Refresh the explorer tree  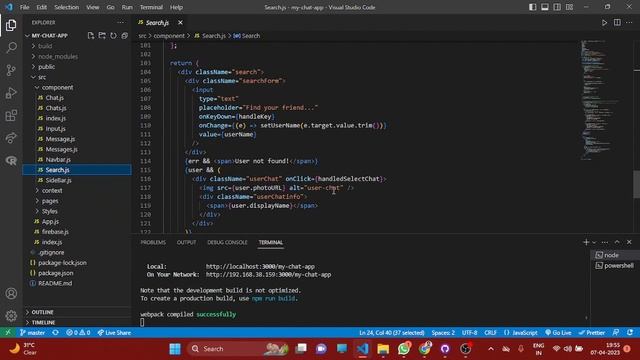113,36
